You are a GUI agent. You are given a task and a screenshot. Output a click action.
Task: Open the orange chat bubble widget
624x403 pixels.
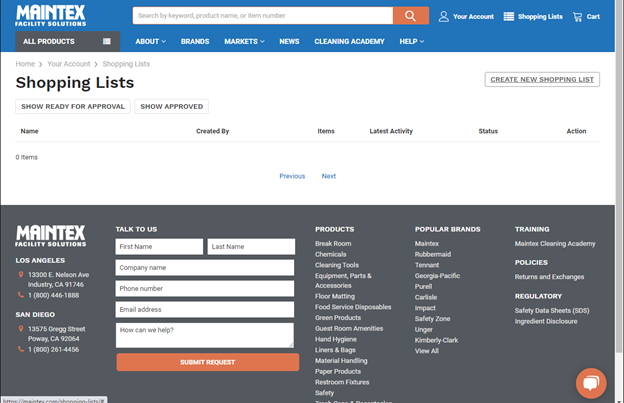(591, 383)
